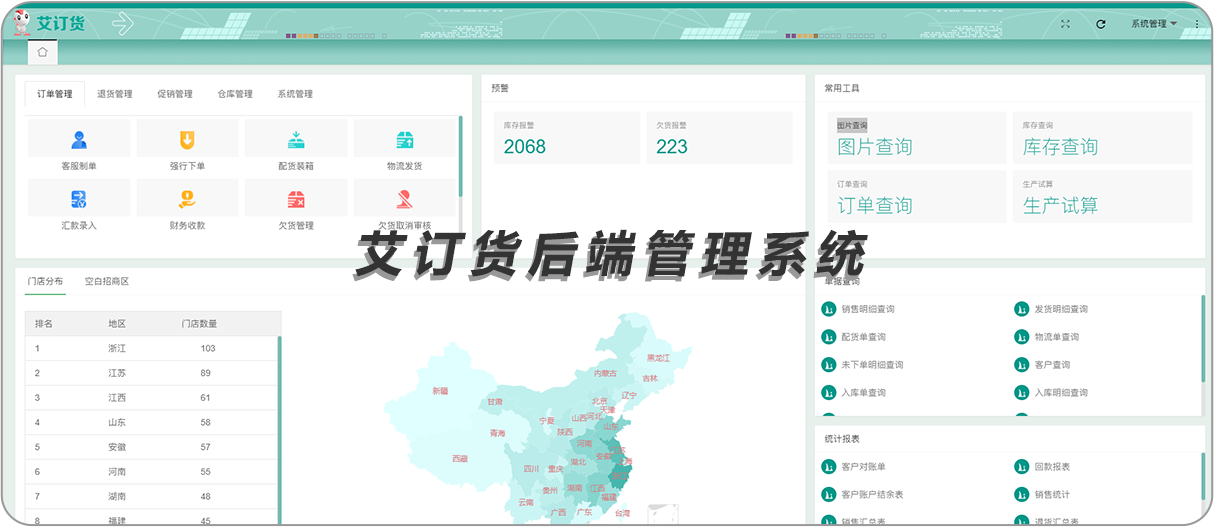The width and height of the screenshot is (1214, 528).
Task: Switch to the 空白招商区 tab
Action: coord(107,282)
